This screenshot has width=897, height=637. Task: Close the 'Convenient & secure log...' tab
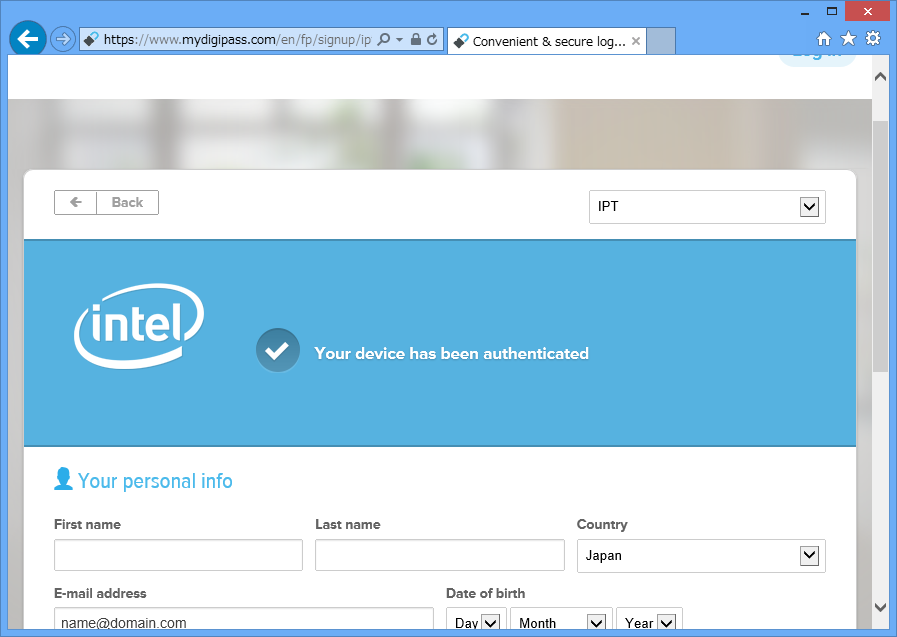click(x=636, y=41)
